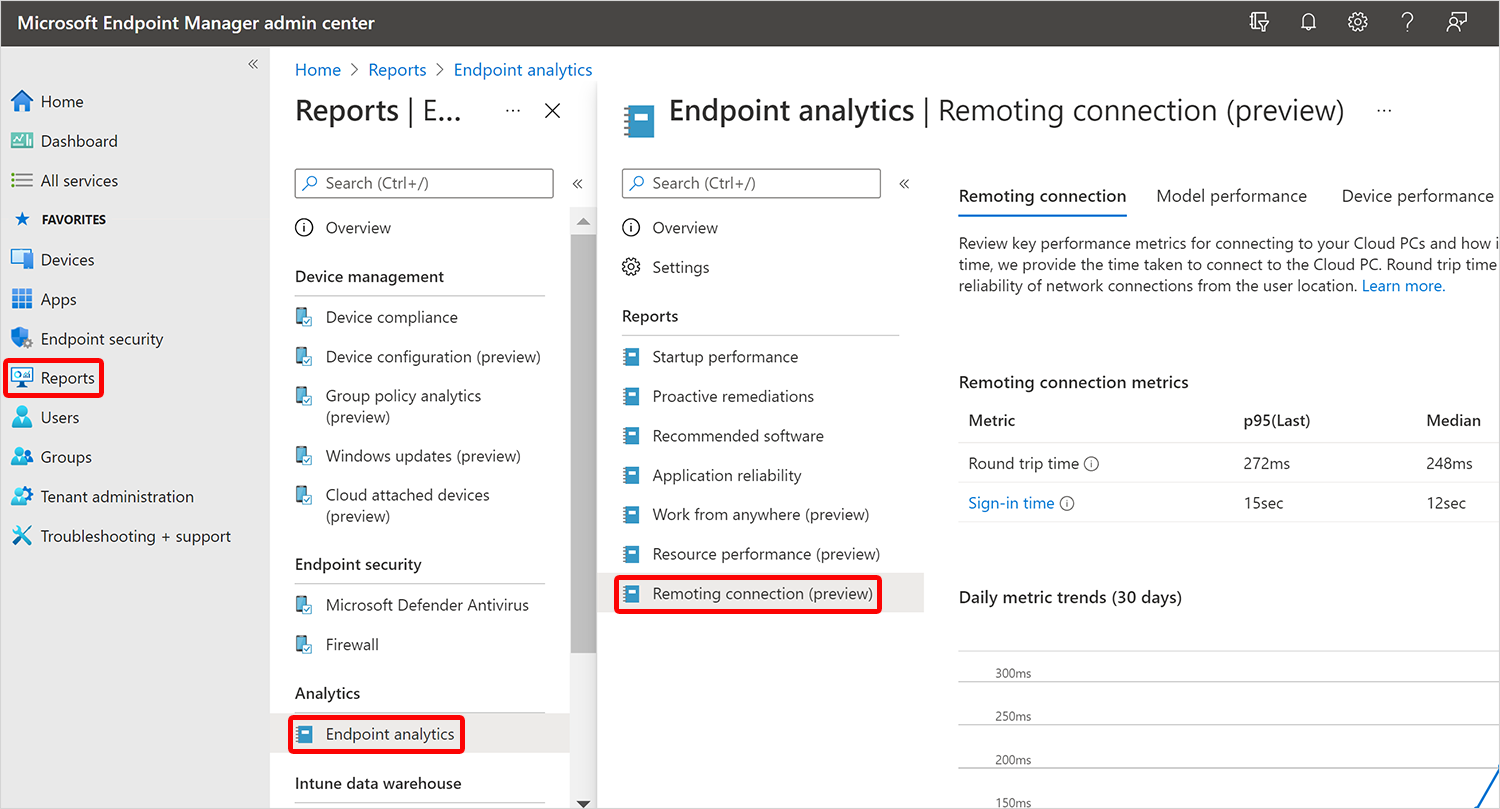The image size is (1500, 809).
Task: Select the Remoting connection tab
Action: (1042, 196)
